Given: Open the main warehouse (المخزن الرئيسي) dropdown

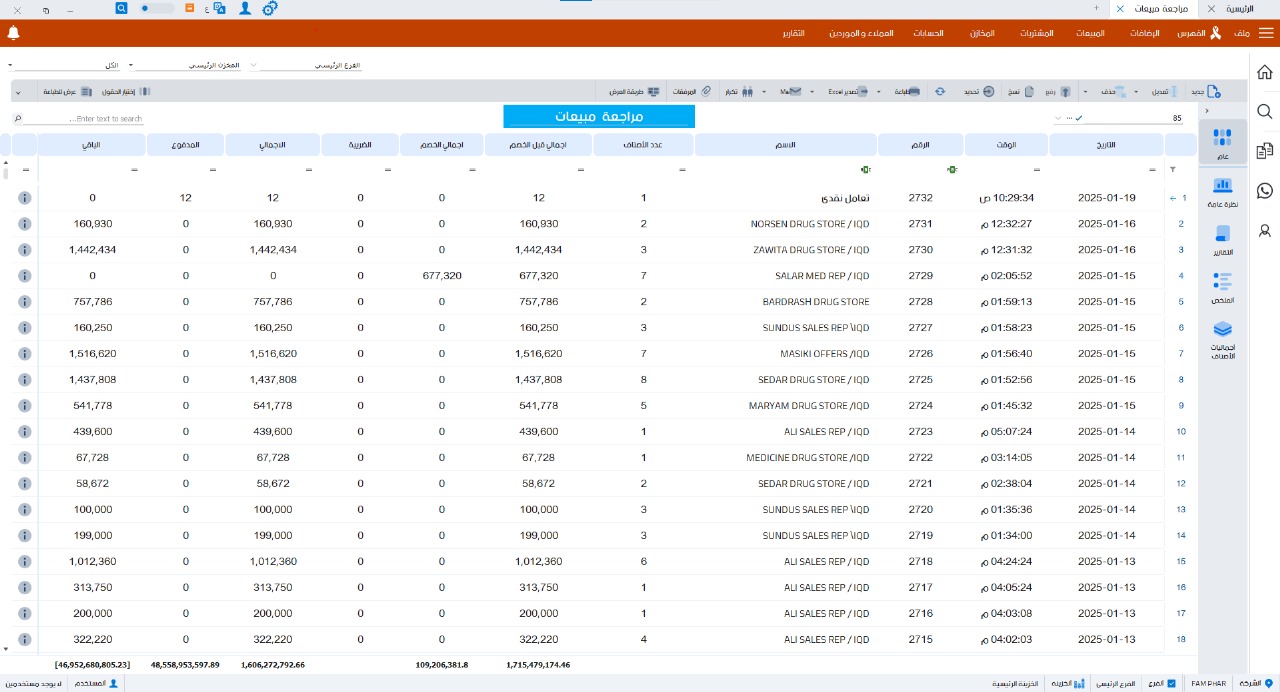Looking at the screenshot, I should pos(131,65).
